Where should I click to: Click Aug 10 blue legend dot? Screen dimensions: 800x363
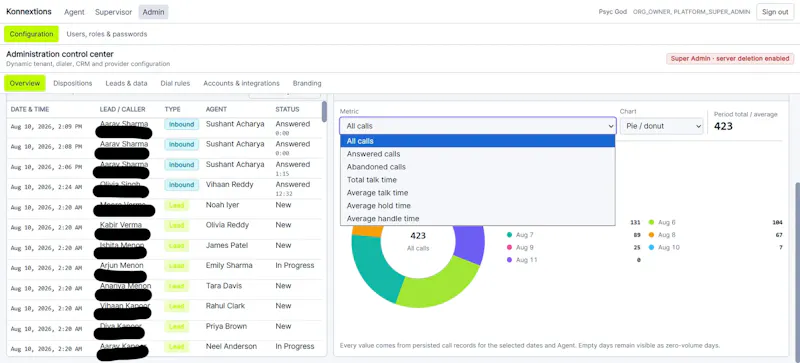pos(652,248)
